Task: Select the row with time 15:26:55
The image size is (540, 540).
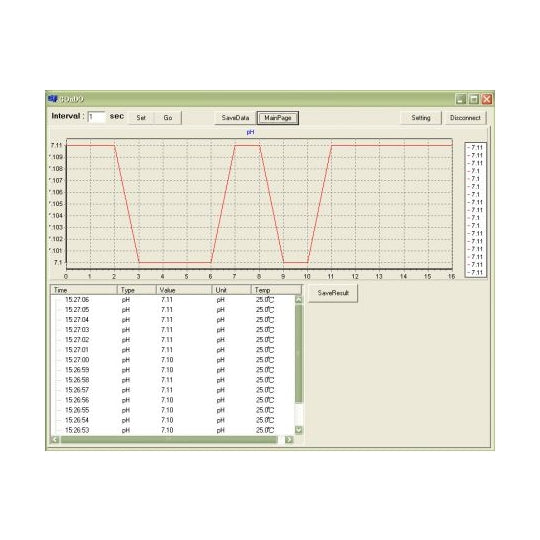Action: pos(173,410)
